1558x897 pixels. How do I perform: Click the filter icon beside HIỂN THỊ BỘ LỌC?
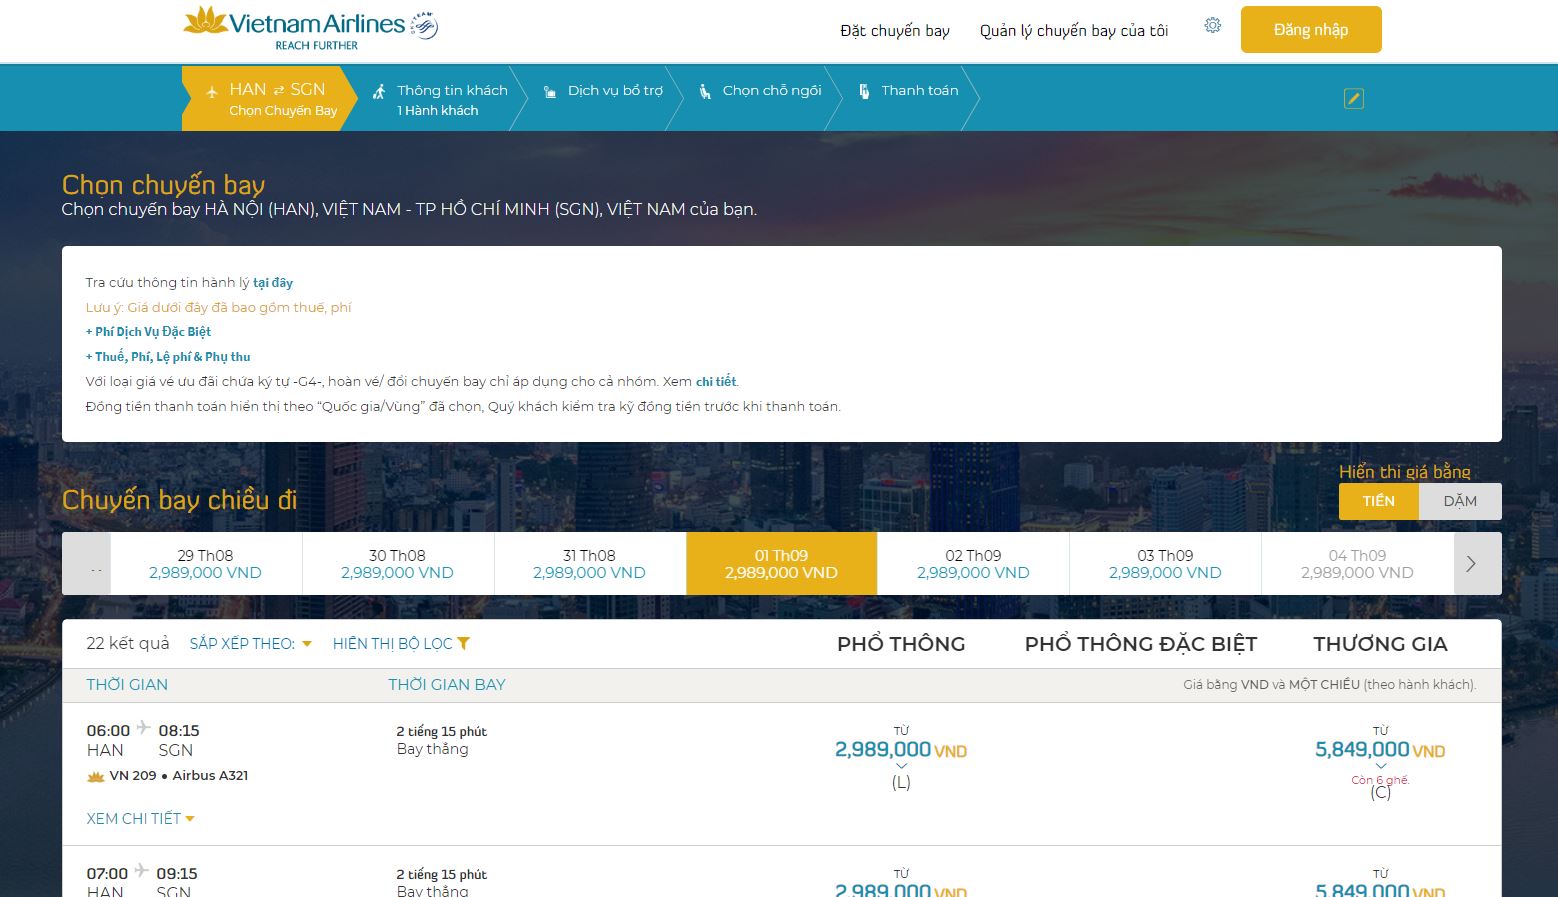[x=464, y=643]
